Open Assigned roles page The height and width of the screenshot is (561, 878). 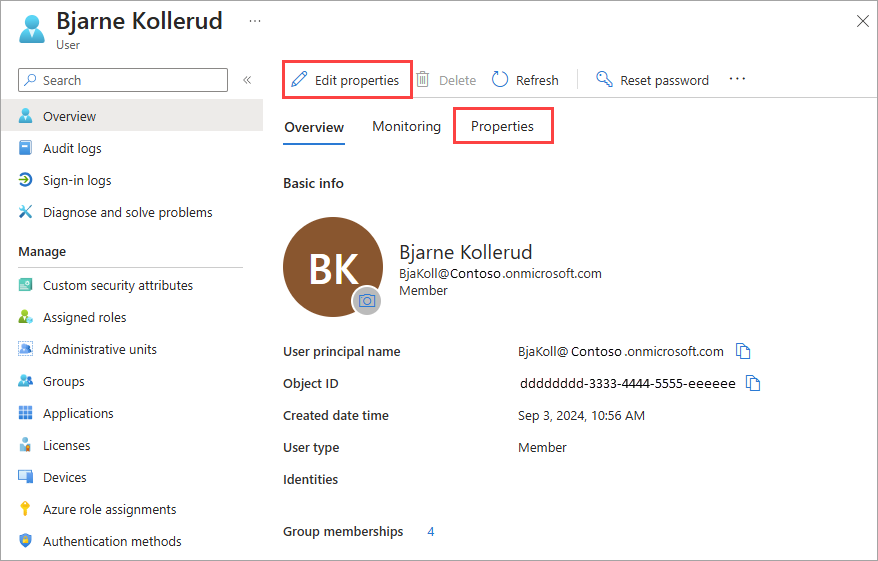(x=132, y=317)
